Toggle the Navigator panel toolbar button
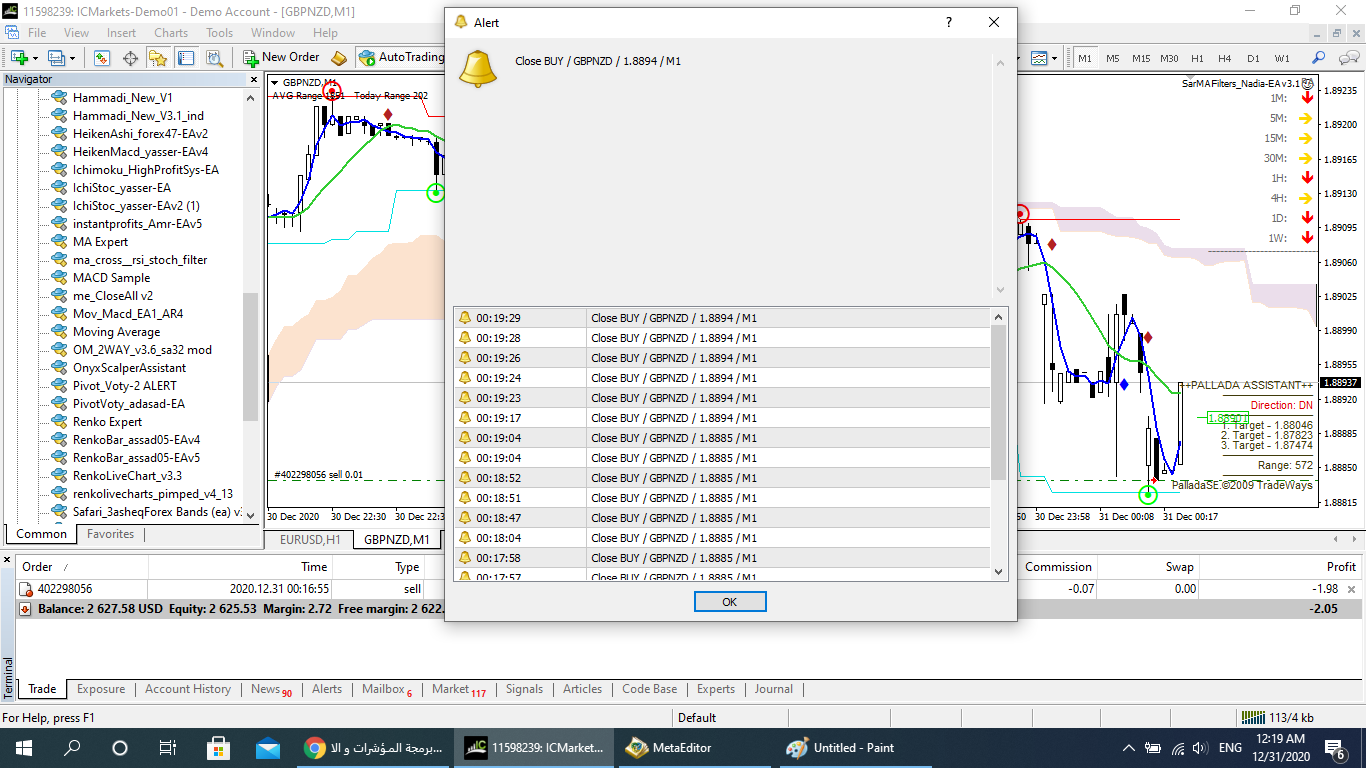This screenshot has width=1366, height=768. [158, 58]
